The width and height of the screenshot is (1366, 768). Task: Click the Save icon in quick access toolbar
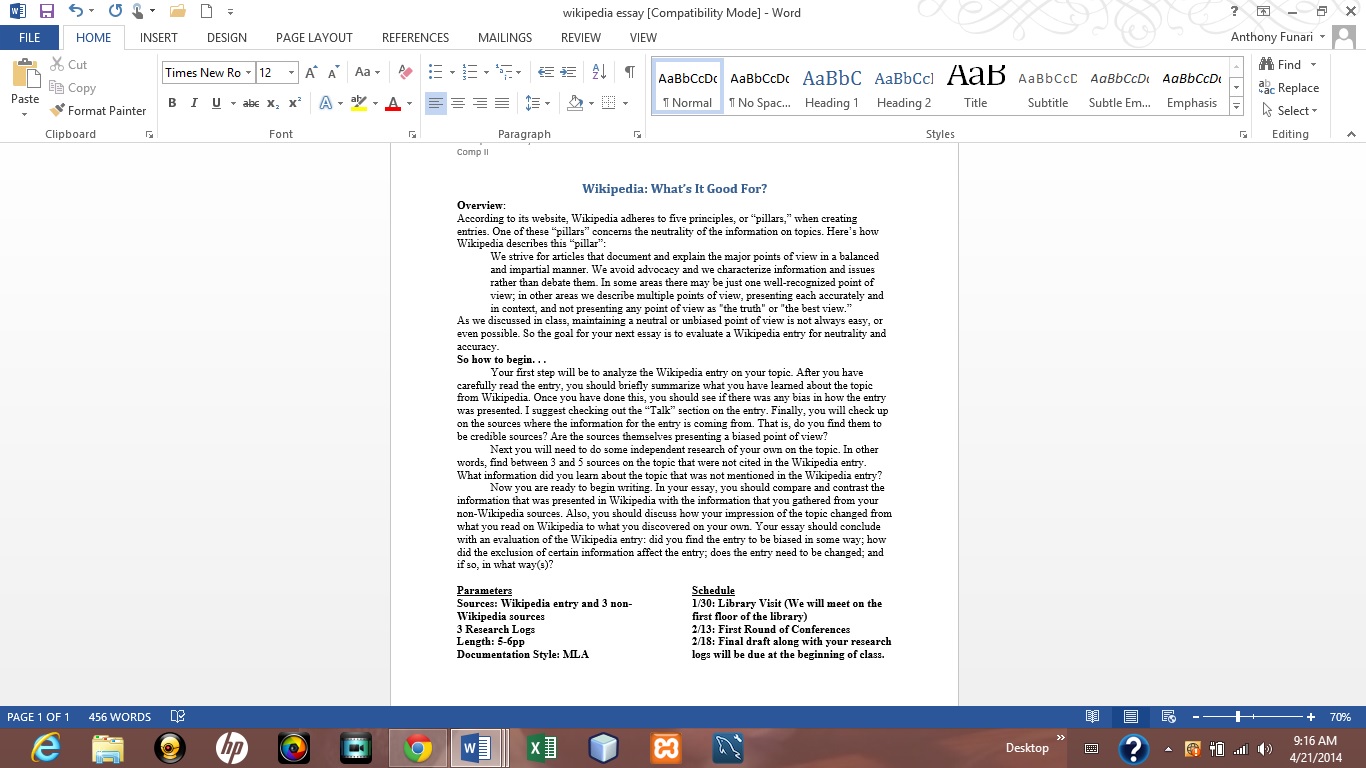point(46,12)
